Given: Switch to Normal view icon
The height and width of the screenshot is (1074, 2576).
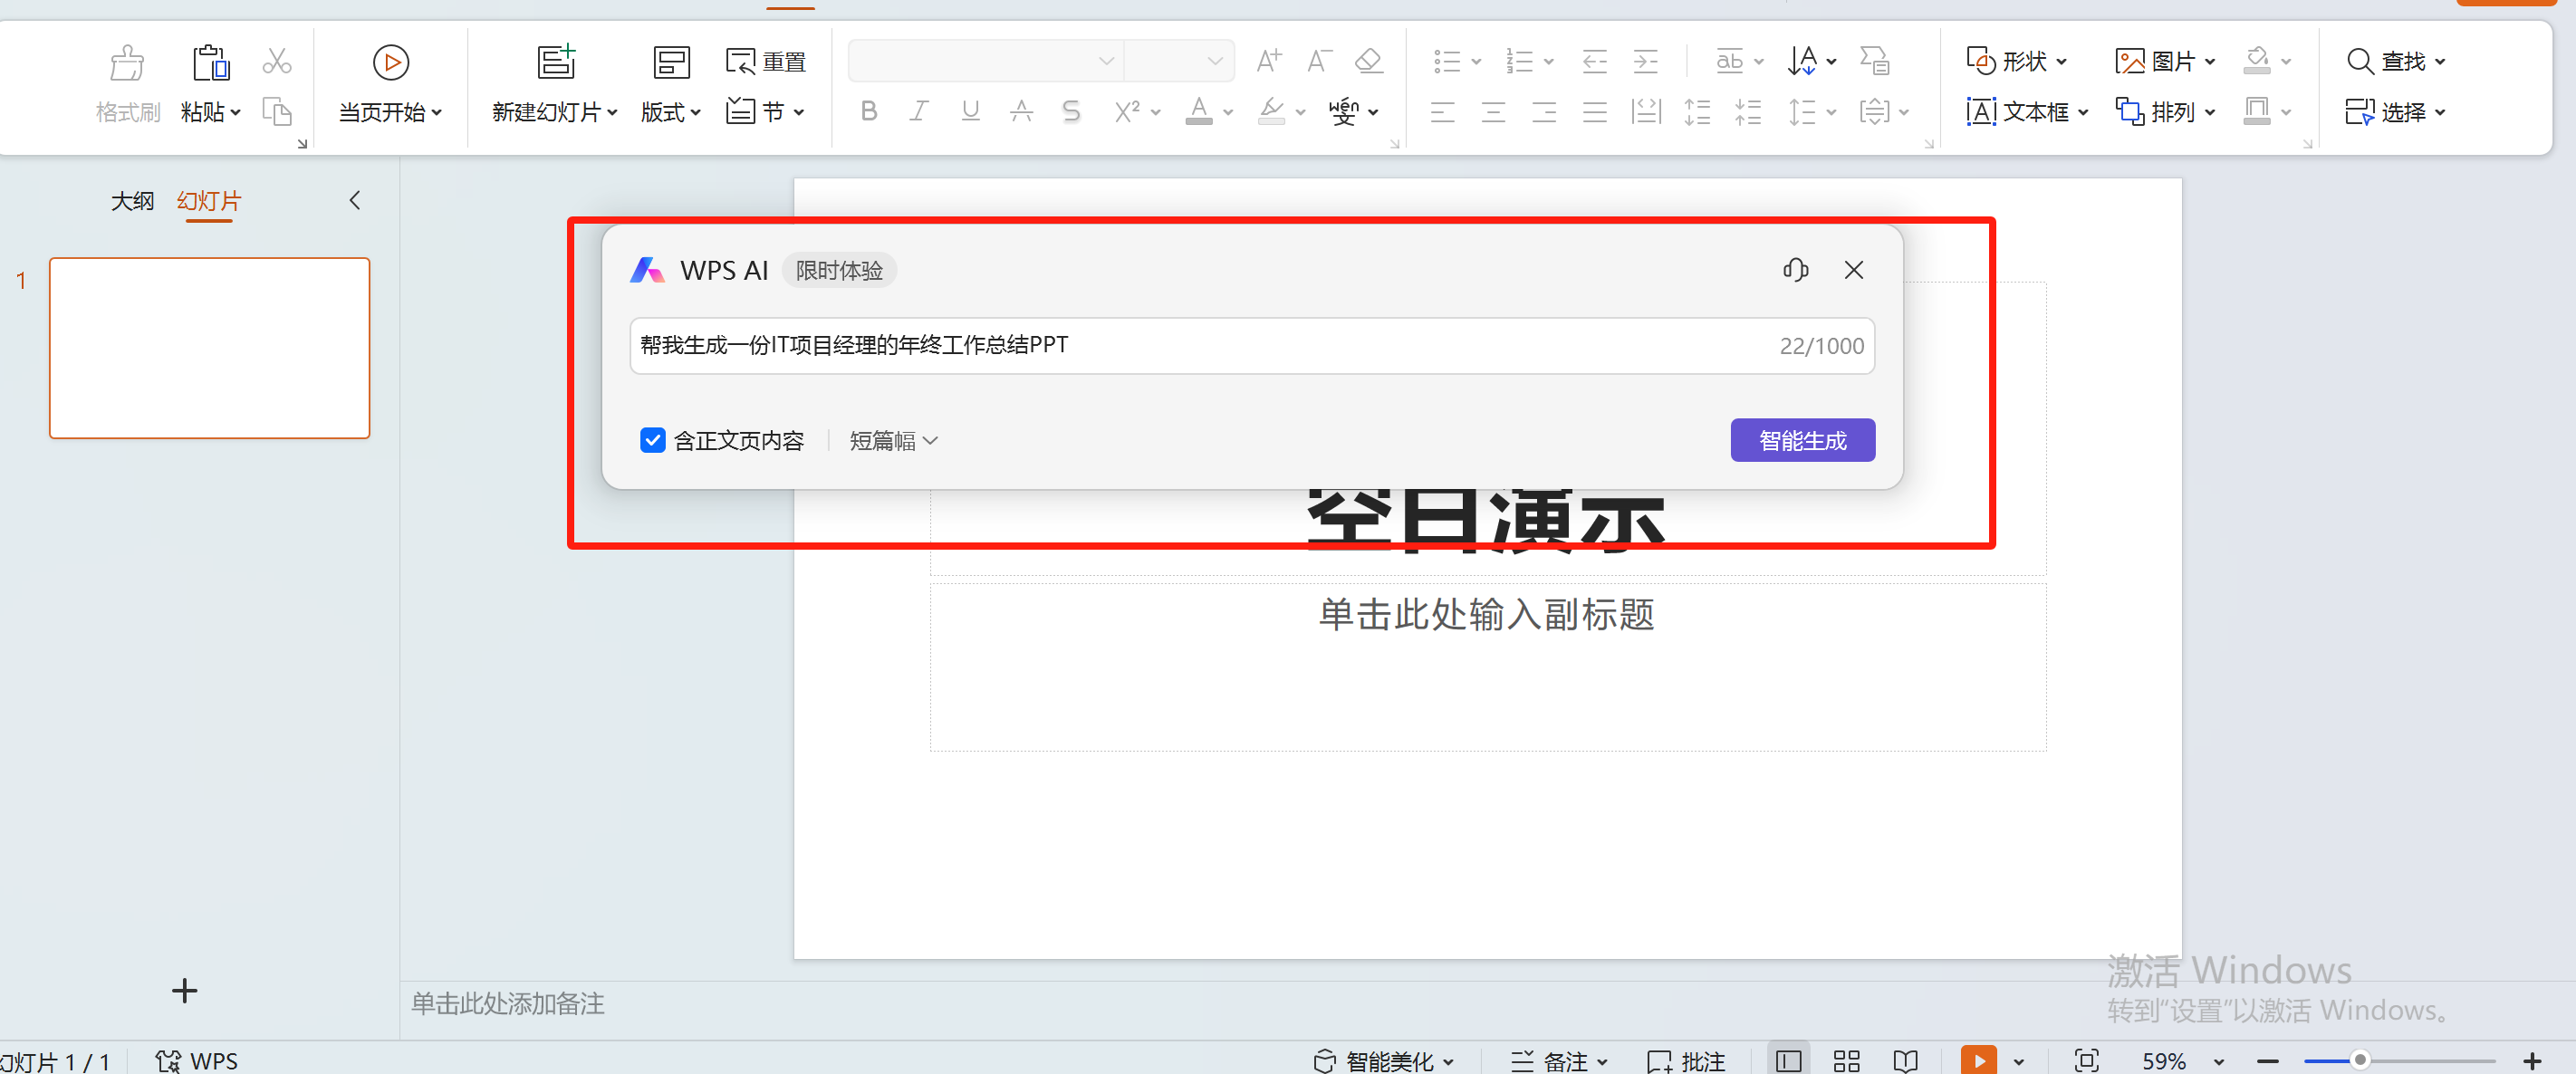Looking at the screenshot, I should [1788, 1060].
